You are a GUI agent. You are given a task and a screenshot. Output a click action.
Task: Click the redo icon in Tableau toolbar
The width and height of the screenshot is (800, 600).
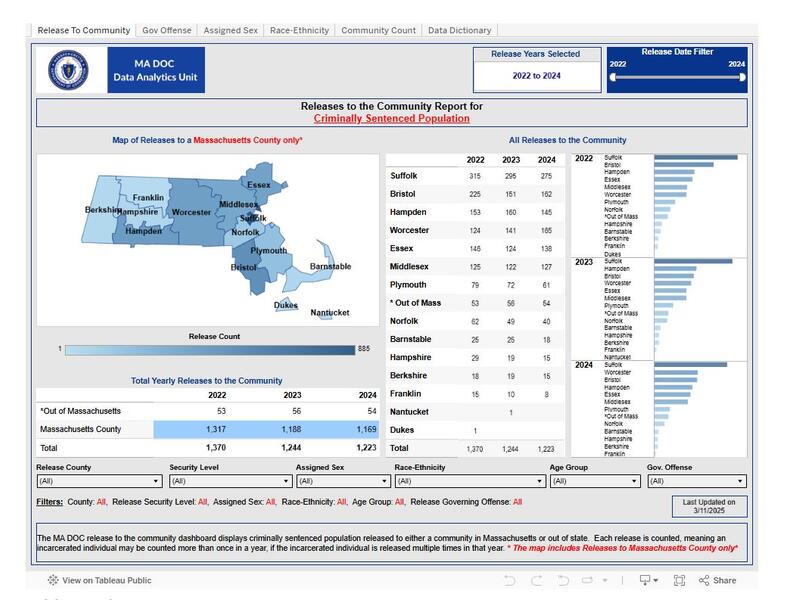[x=536, y=580]
